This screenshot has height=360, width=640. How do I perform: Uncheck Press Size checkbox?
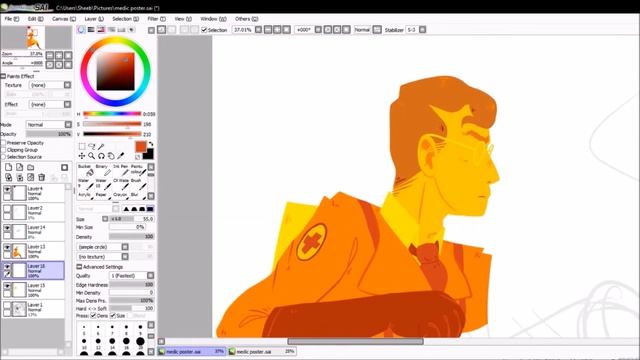tap(113, 316)
